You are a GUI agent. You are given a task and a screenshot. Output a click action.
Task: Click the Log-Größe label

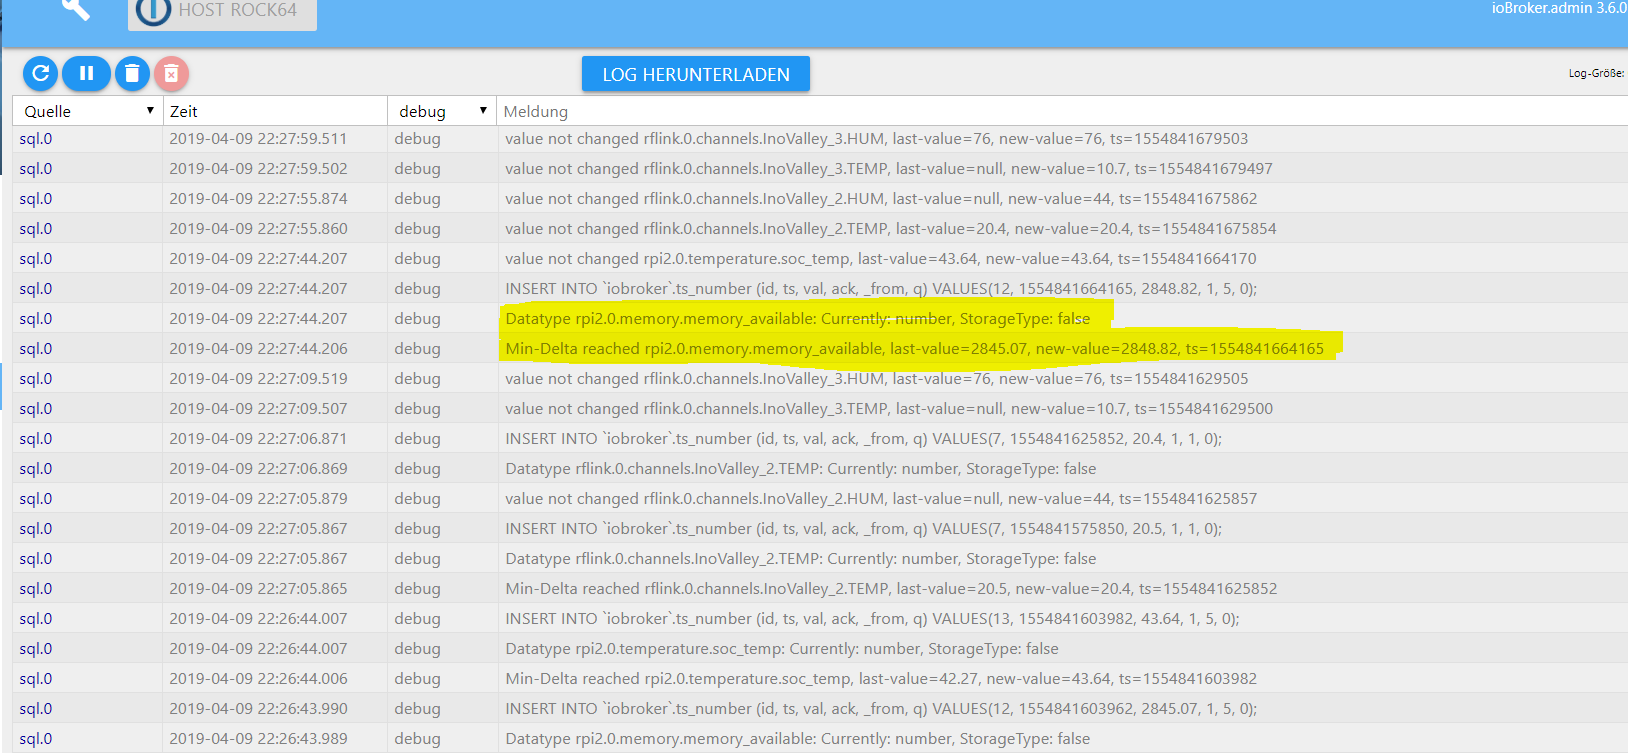(x=1597, y=73)
